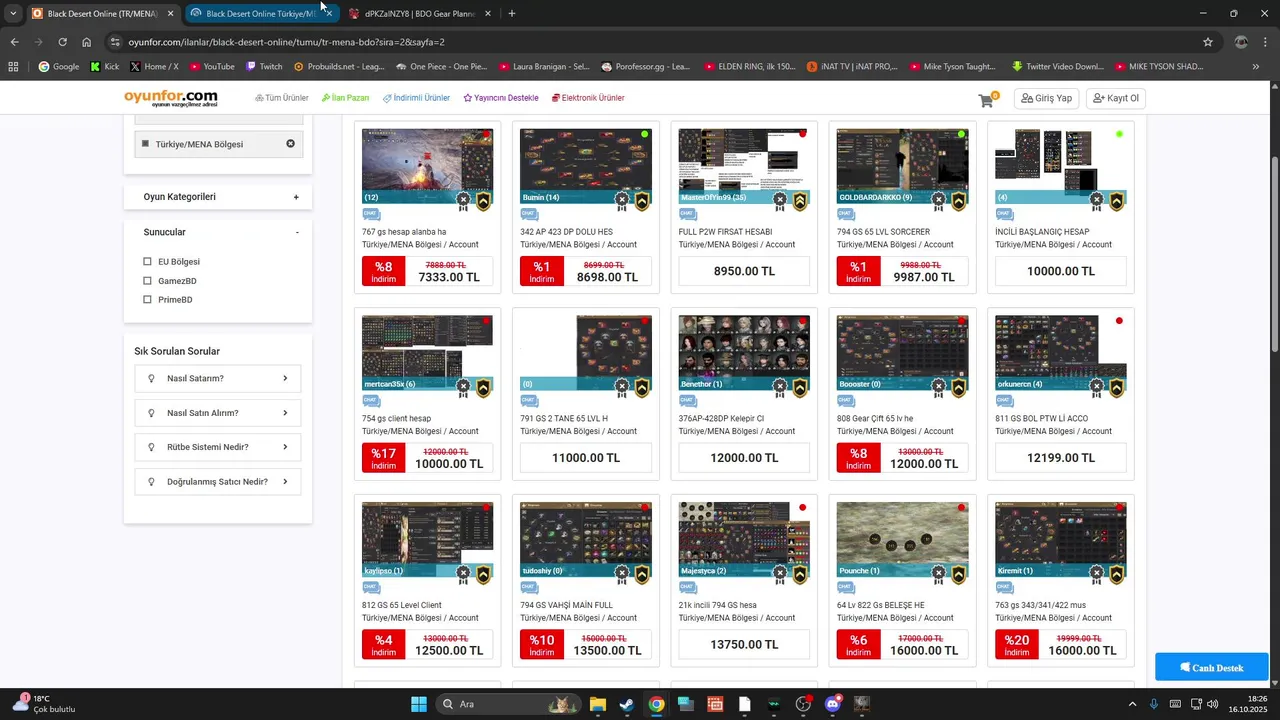Click the oyunfor.com logo
Screen dimensions: 1280x720
pyautogui.click(x=170, y=99)
